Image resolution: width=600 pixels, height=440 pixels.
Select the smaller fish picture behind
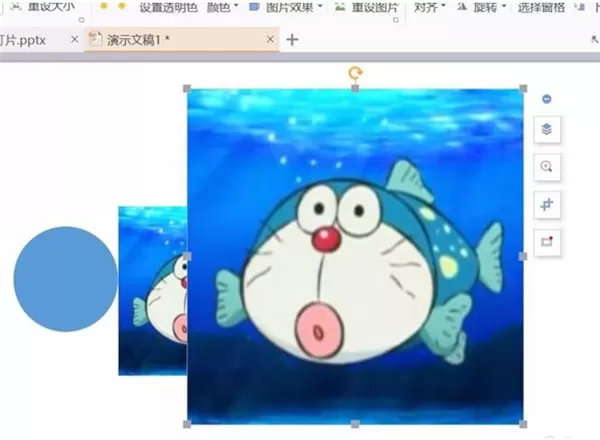pyautogui.click(x=152, y=291)
